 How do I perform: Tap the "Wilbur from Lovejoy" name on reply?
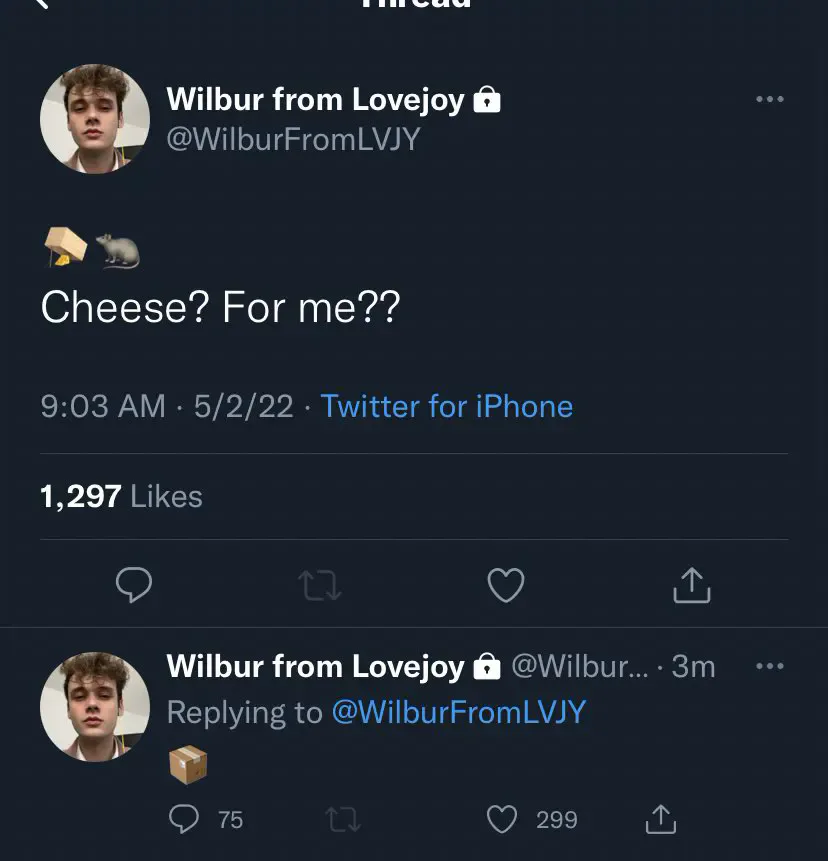315,666
